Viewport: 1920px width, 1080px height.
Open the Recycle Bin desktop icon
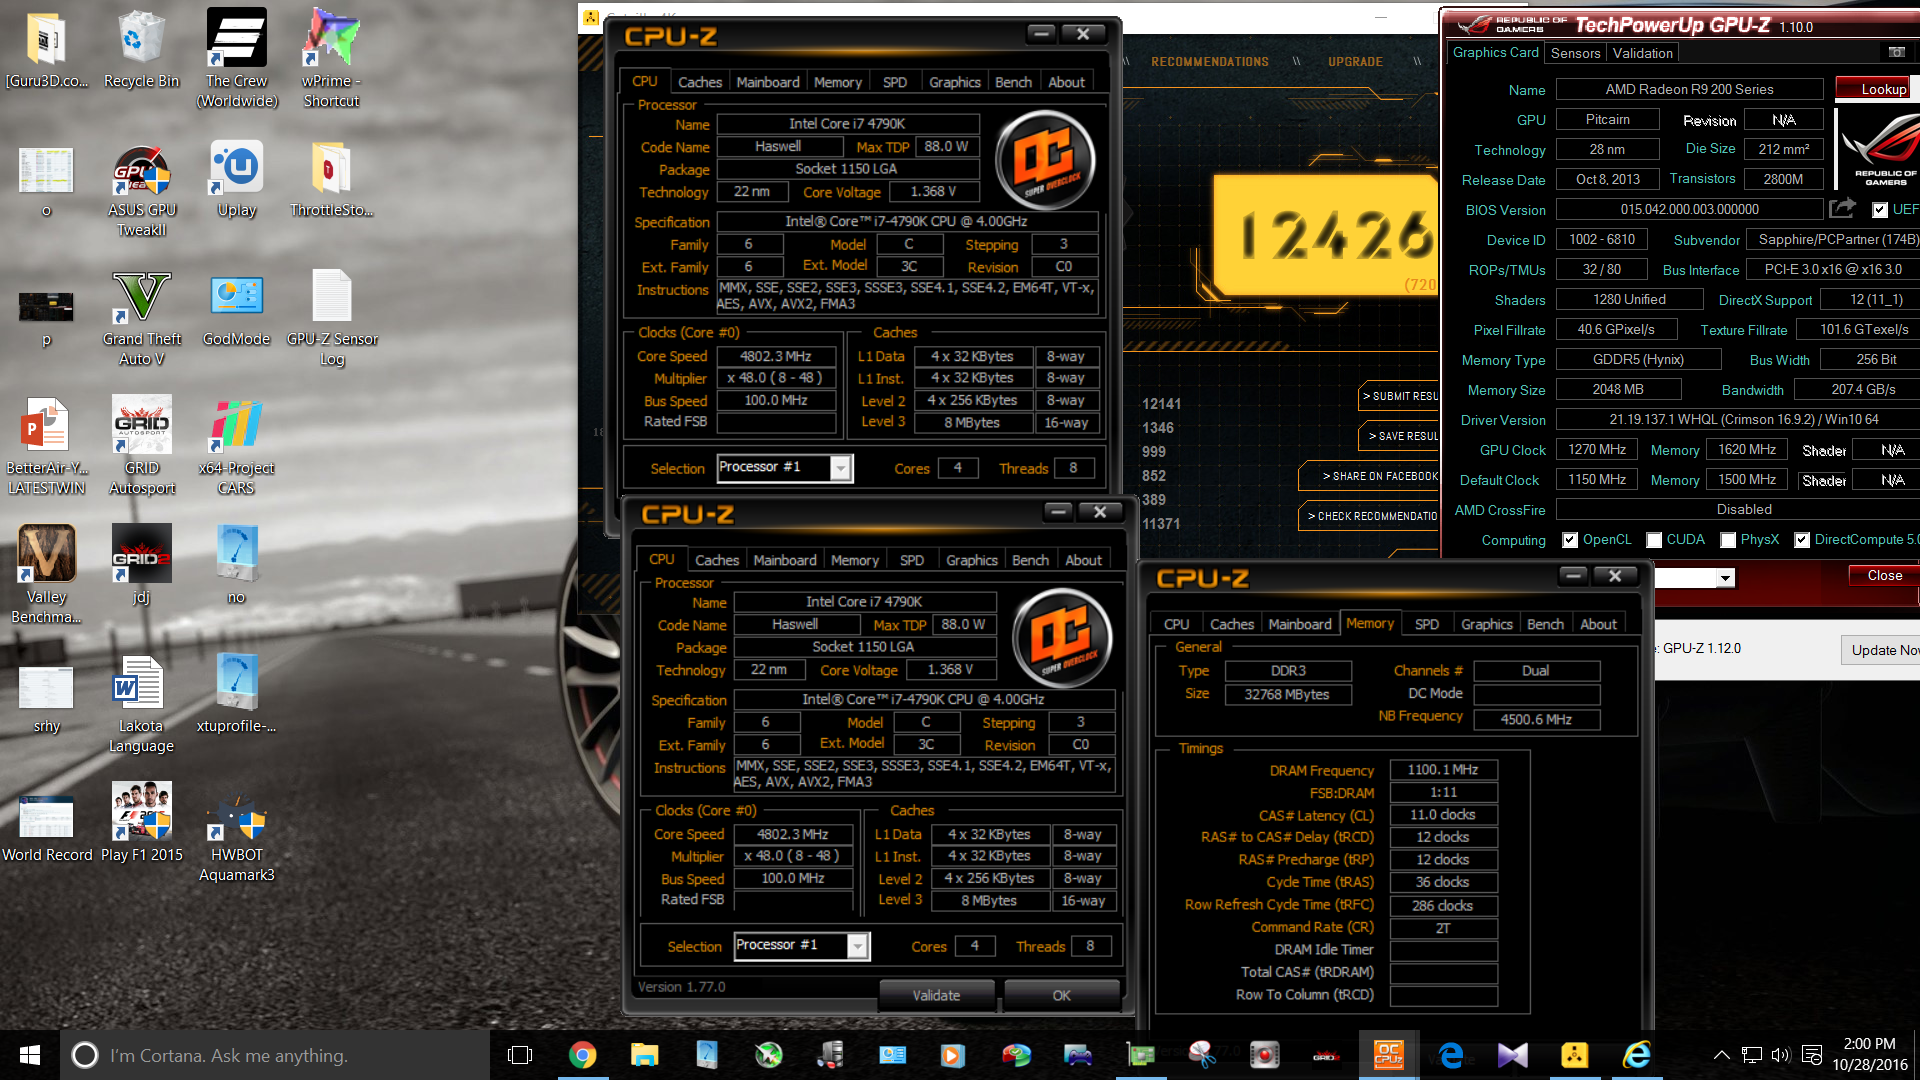coord(141,51)
